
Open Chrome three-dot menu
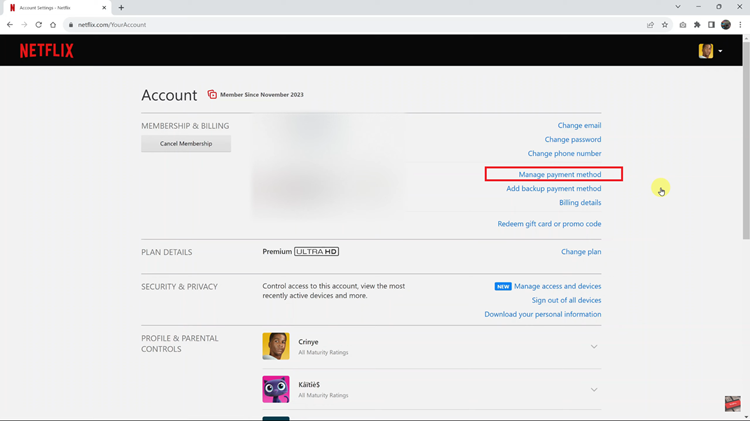(740, 25)
